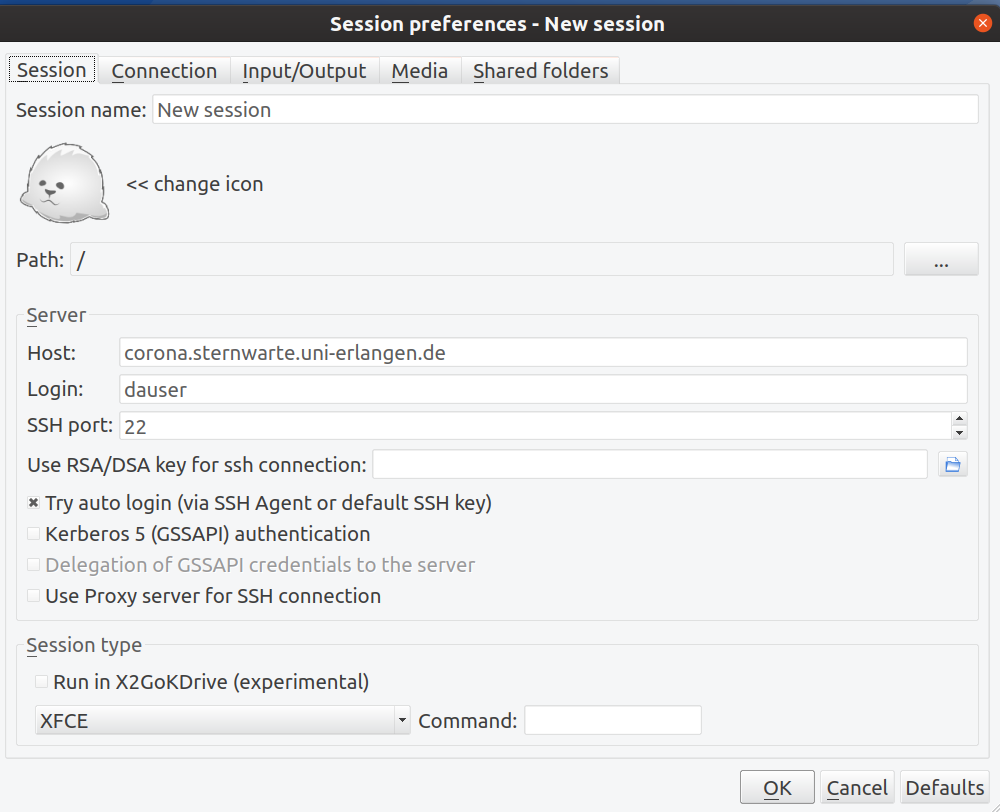
Task: Increase SSH port with up arrow
Action: [959, 418]
